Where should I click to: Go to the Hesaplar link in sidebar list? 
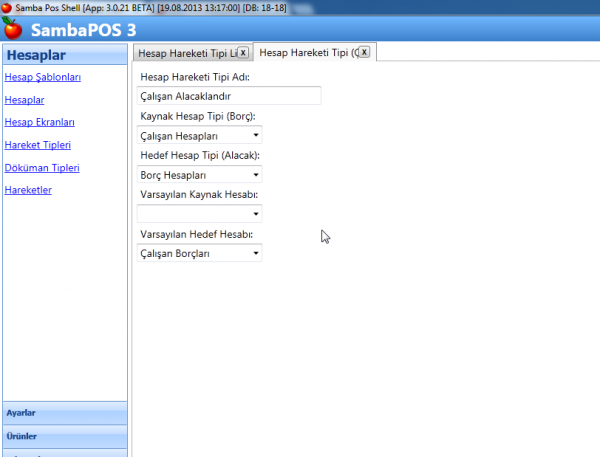point(24,100)
